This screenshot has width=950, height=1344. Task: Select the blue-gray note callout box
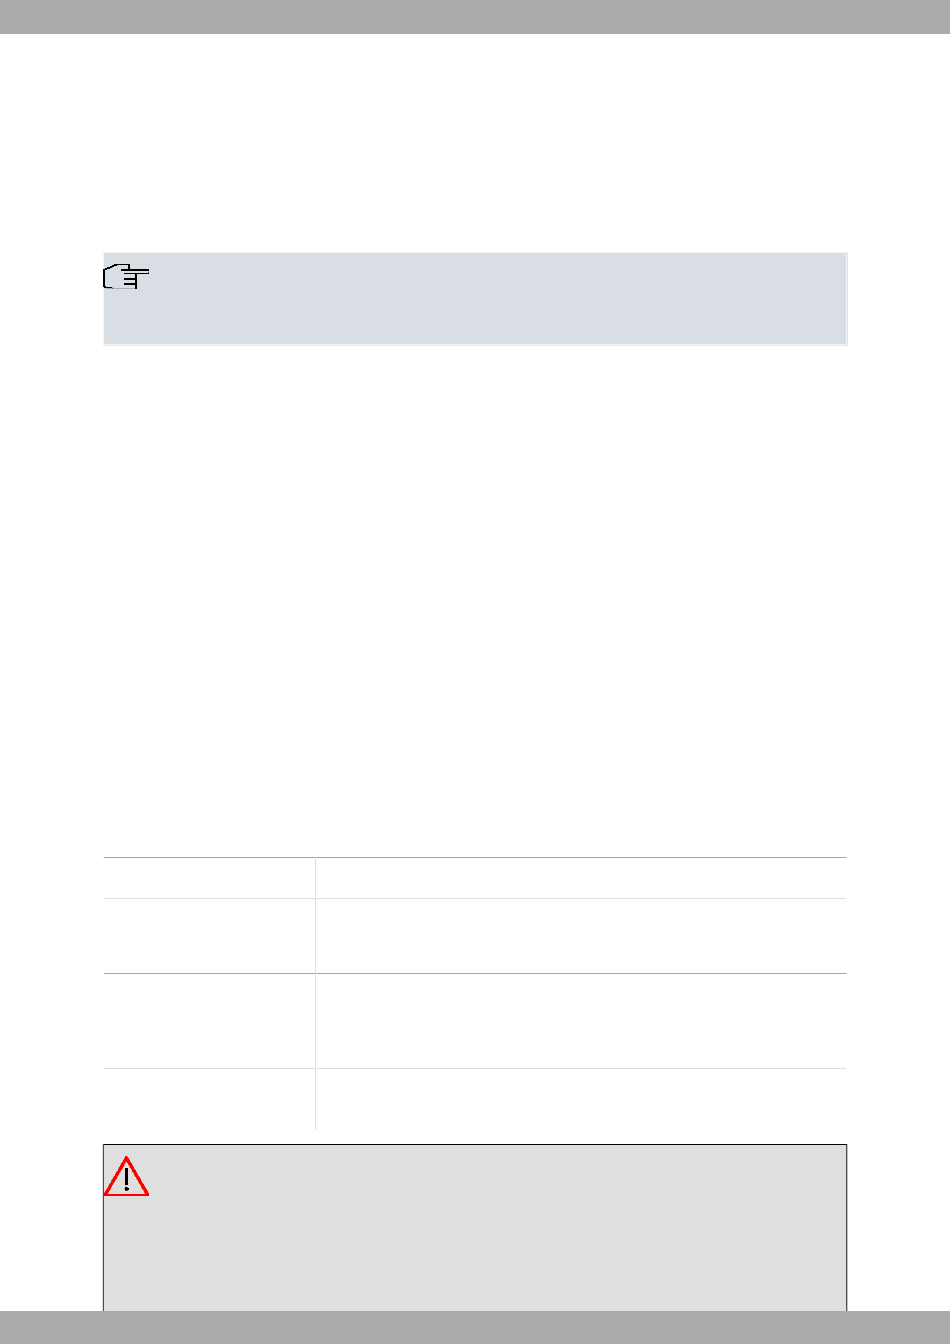point(475,299)
